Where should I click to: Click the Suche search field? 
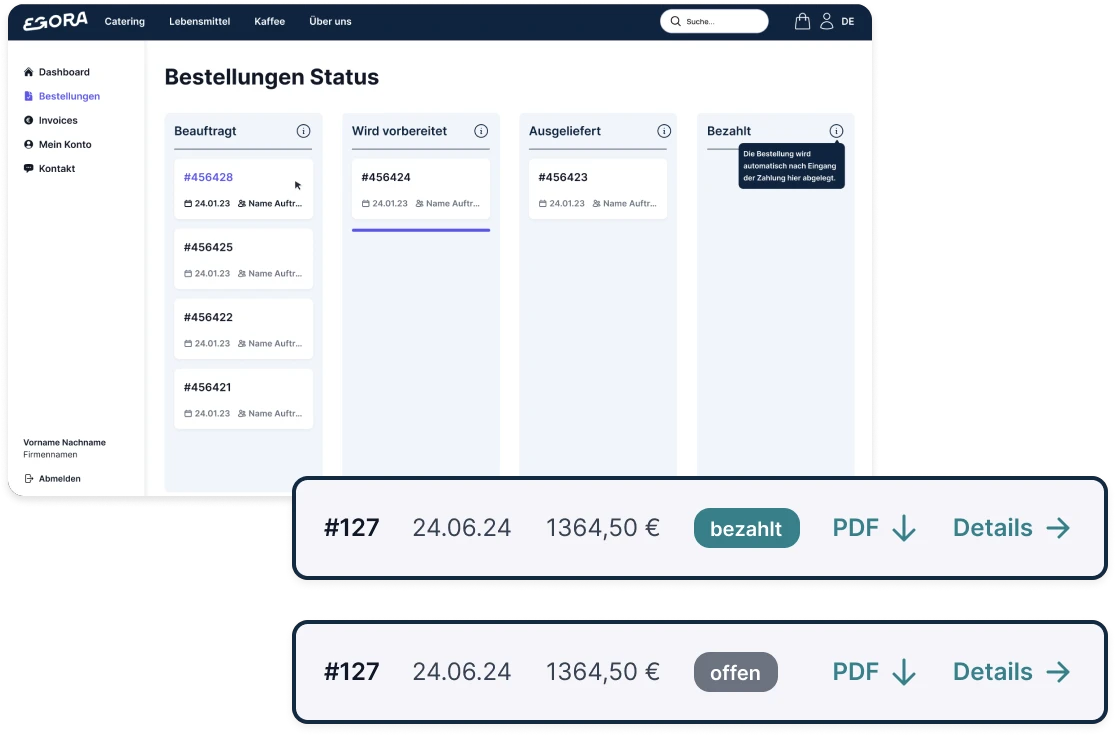720,21
